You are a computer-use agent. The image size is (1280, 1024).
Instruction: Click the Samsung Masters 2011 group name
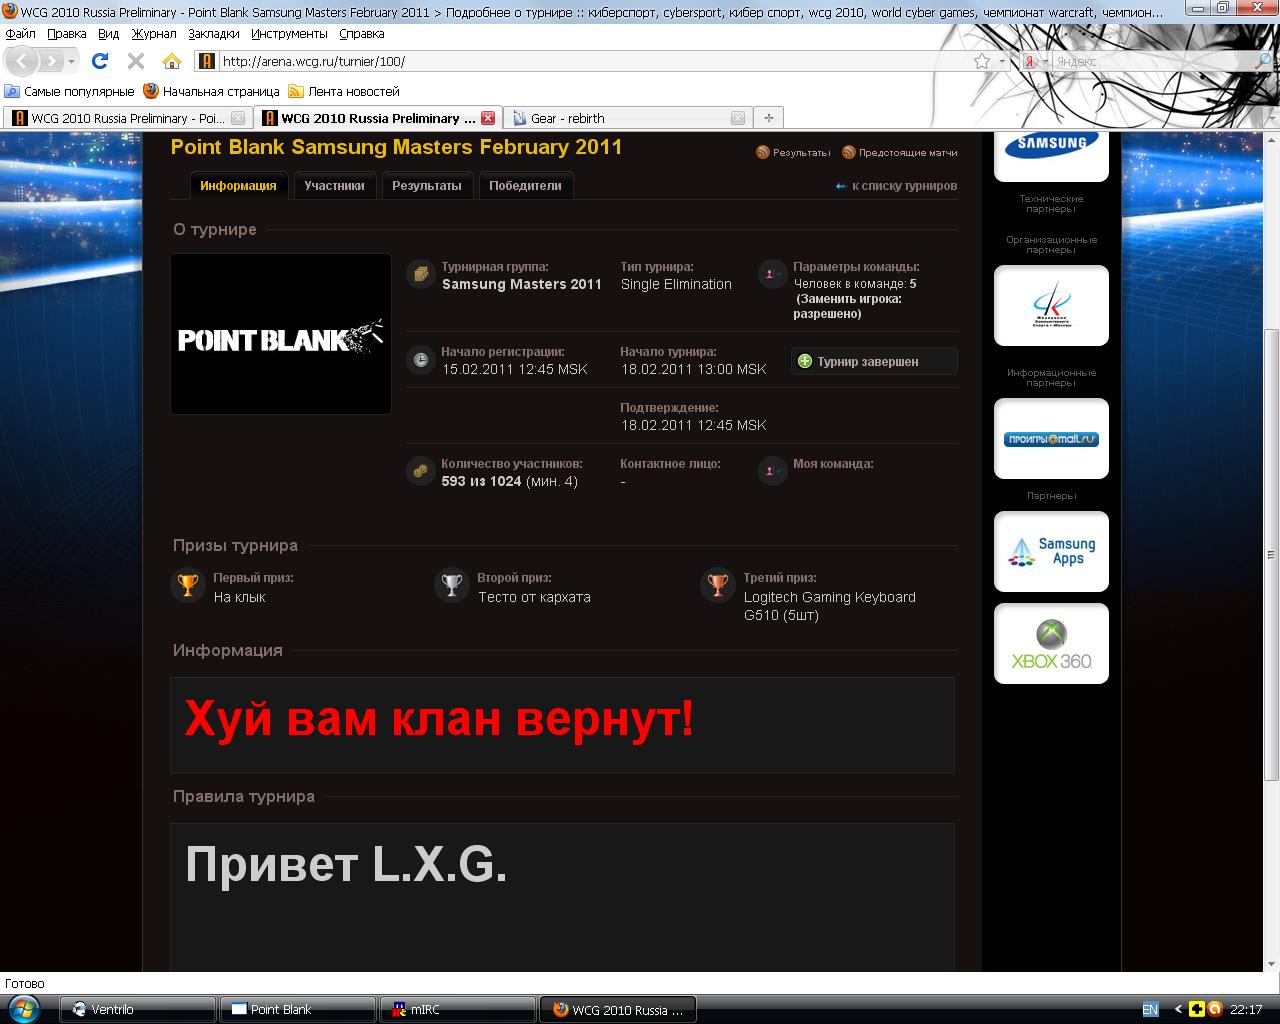click(522, 284)
